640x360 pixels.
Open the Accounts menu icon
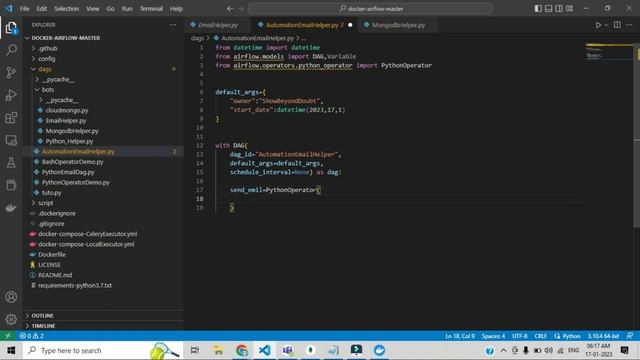click(x=11, y=297)
